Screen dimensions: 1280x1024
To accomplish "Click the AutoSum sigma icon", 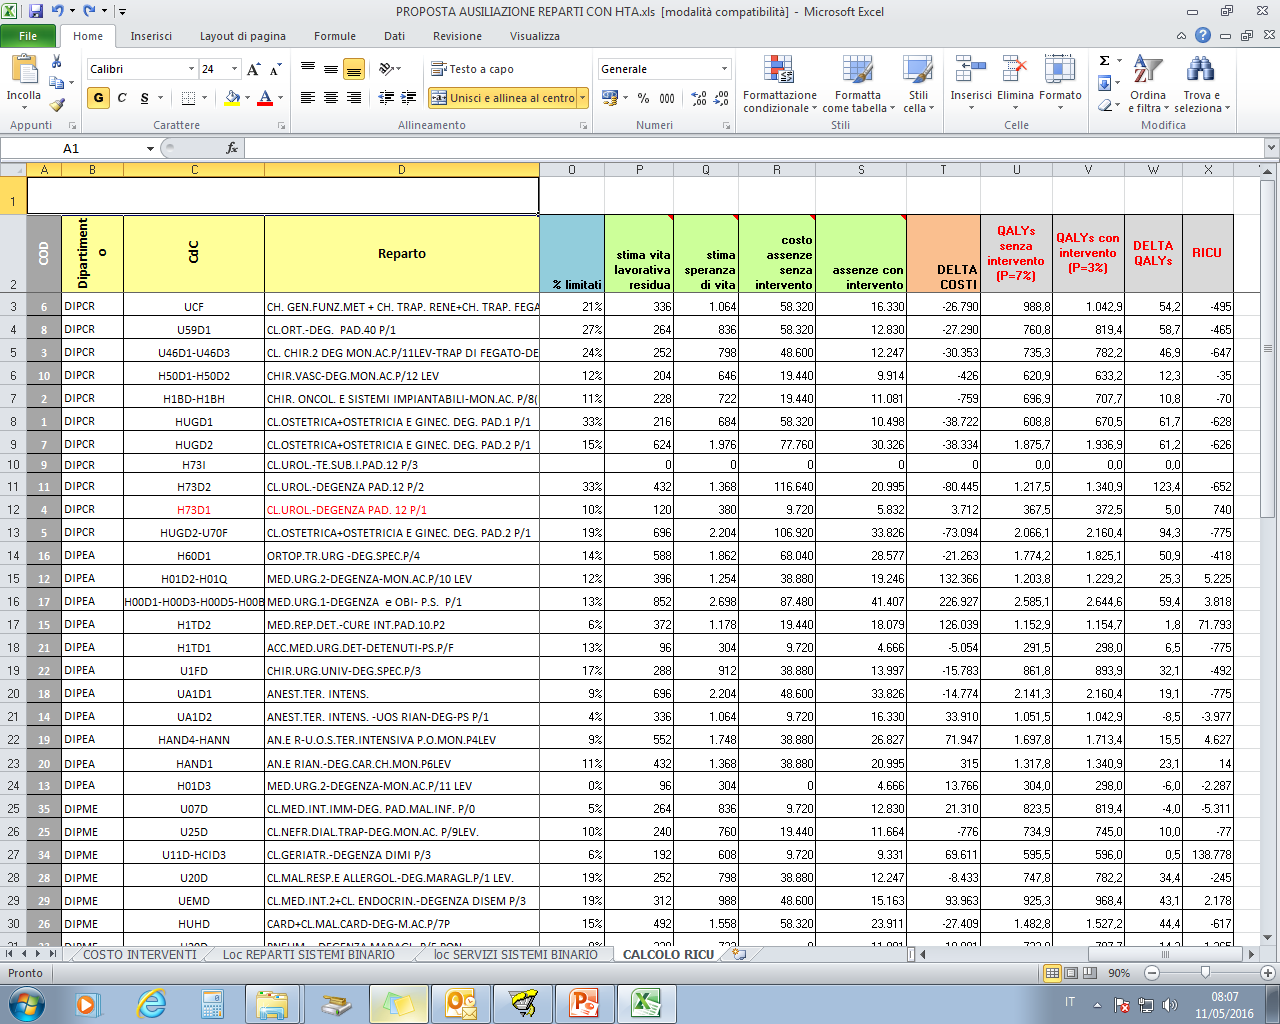I will [x=1104, y=61].
